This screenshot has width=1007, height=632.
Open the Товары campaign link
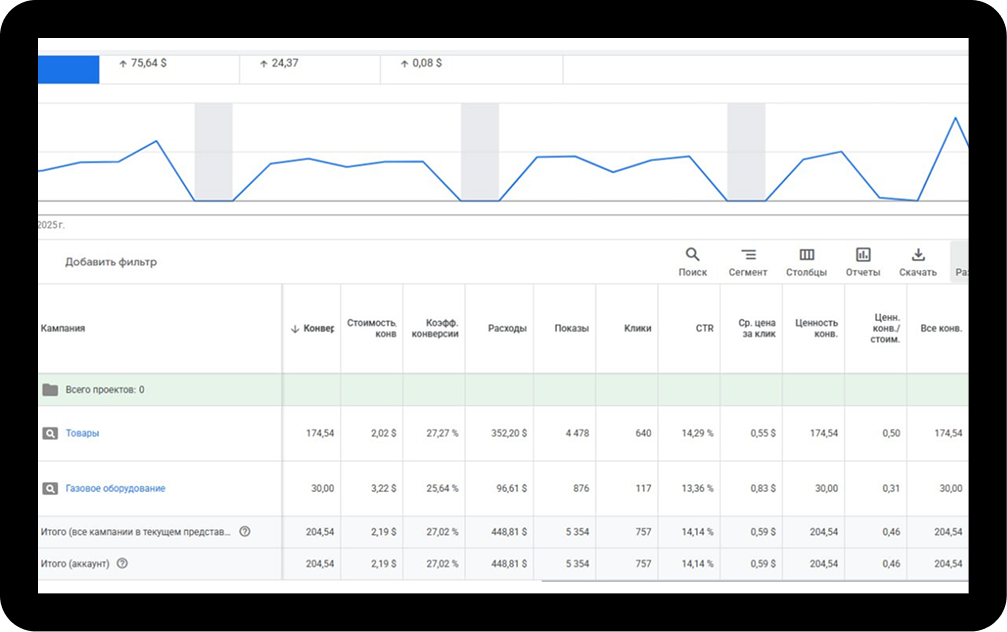pyautogui.click(x=82, y=434)
